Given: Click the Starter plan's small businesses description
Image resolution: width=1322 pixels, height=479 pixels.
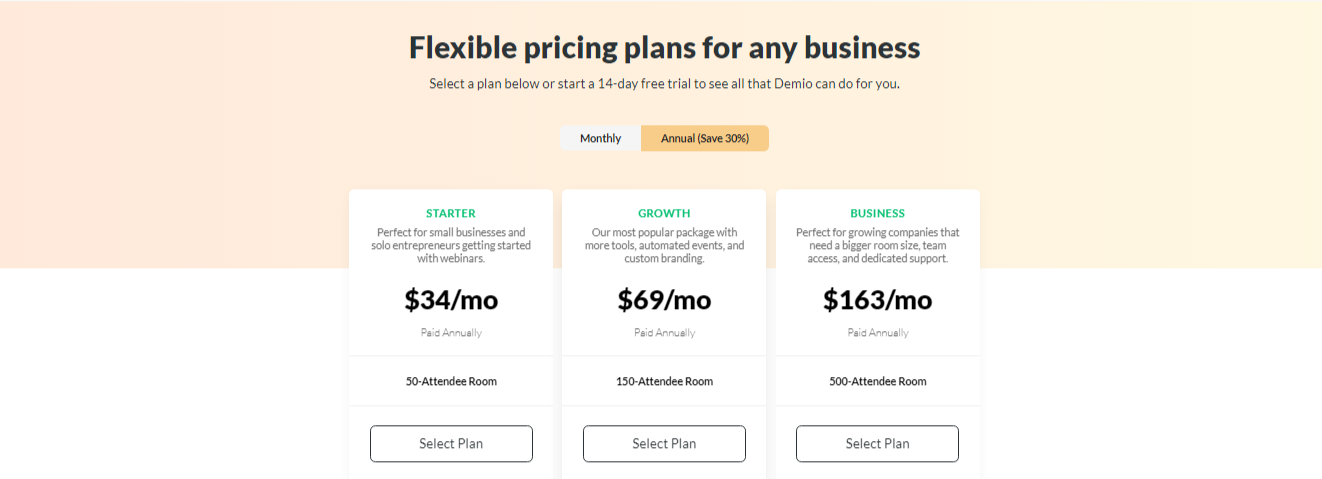Looking at the screenshot, I should click(451, 245).
